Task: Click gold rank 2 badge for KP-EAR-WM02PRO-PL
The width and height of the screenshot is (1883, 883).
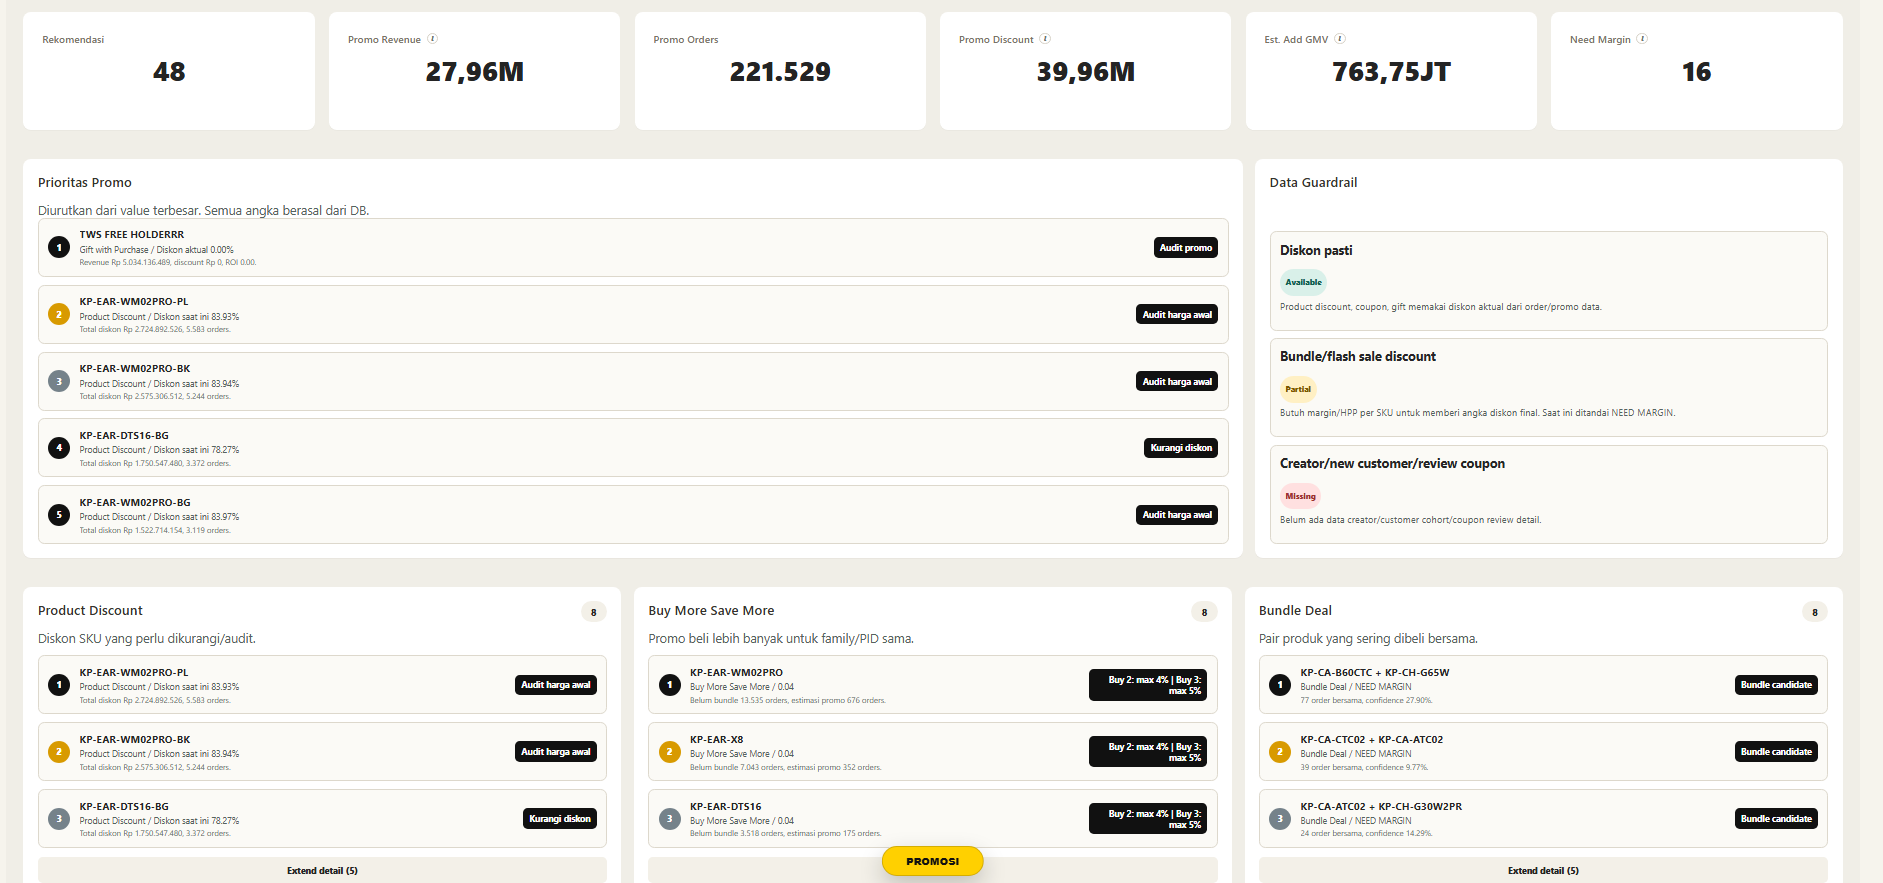Action: coord(59,314)
